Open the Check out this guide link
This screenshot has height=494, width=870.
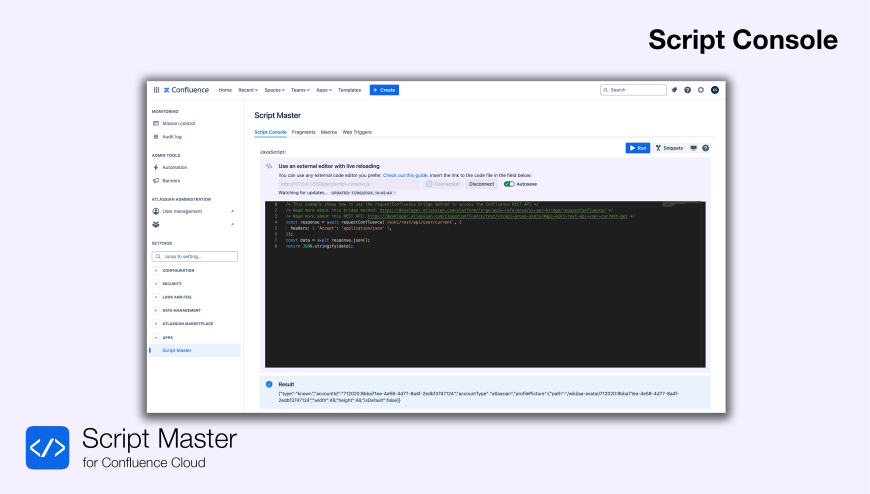click(405, 175)
